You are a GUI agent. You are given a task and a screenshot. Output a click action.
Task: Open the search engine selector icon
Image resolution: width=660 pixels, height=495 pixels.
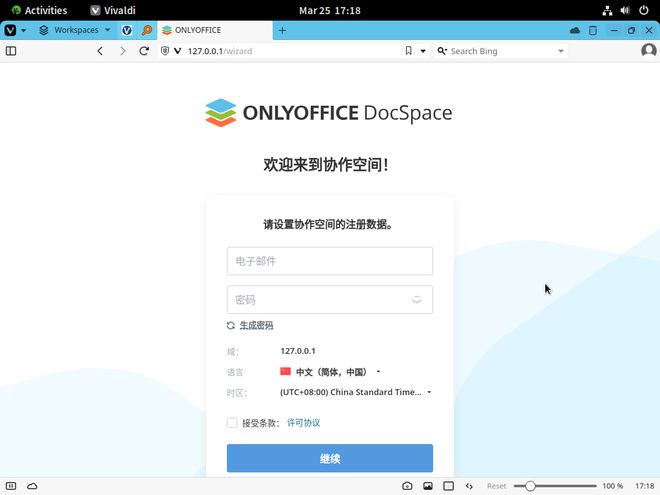[442, 51]
